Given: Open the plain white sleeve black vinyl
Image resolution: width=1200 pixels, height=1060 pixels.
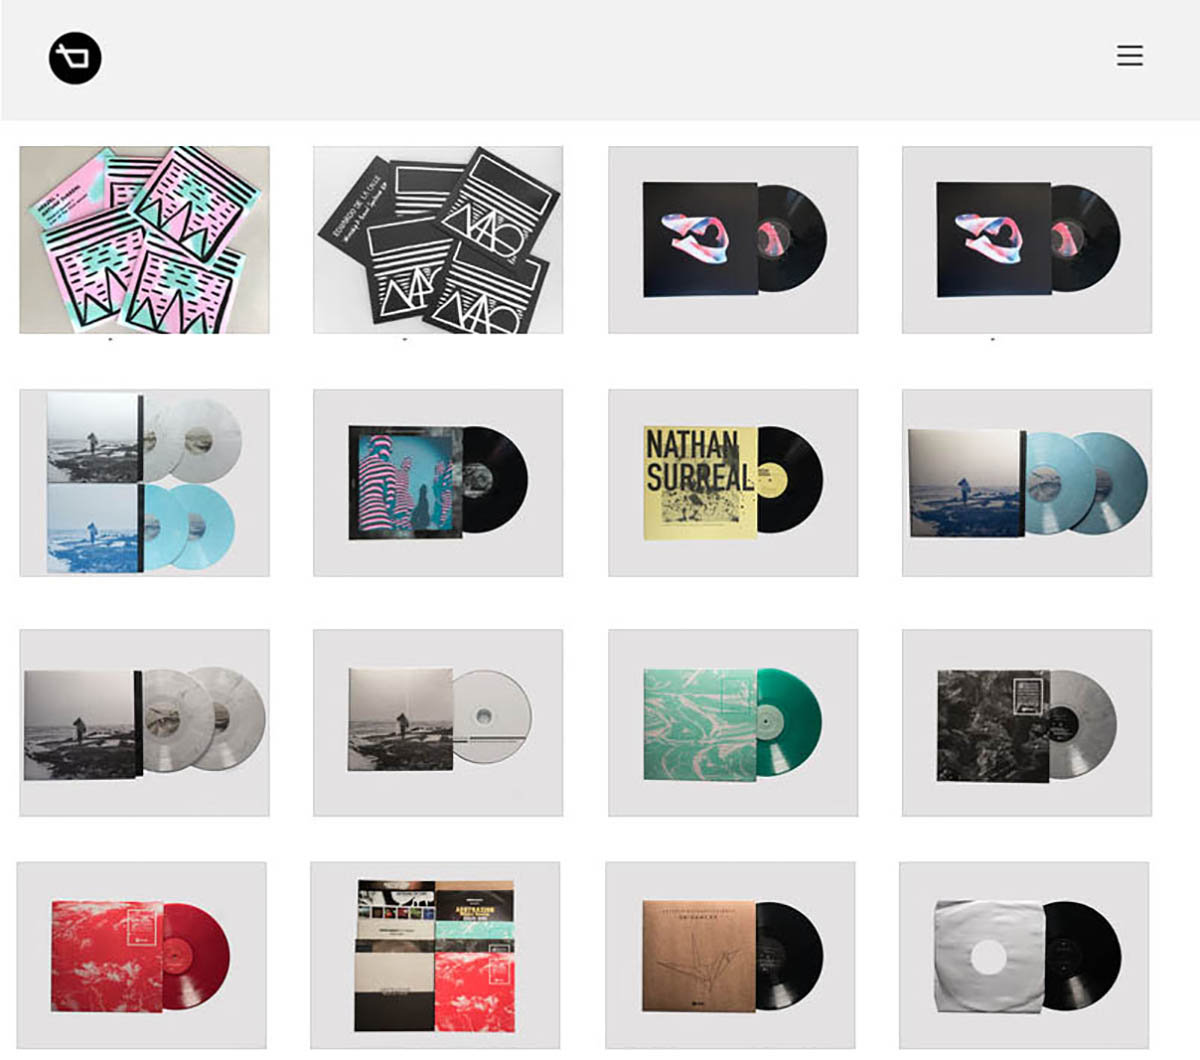Looking at the screenshot, I should (1024, 955).
